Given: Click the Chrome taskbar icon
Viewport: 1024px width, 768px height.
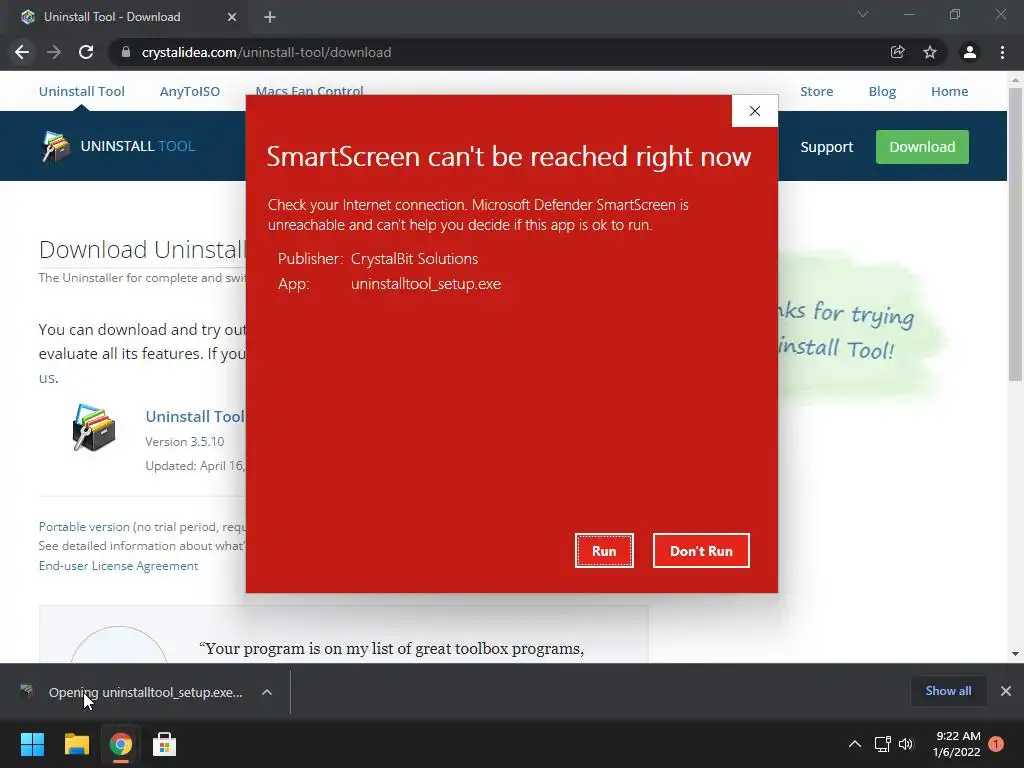Looking at the screenshot, I should pos(121,744).
